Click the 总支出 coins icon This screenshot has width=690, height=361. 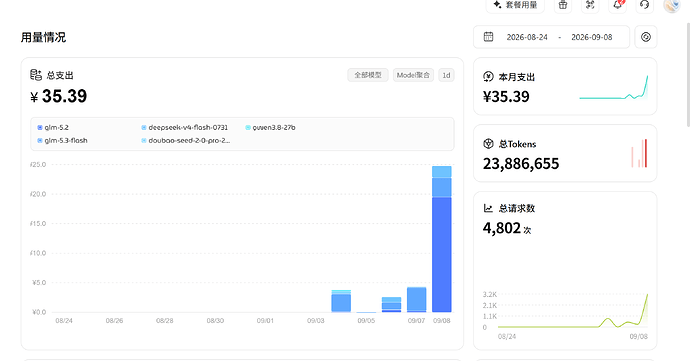click(x=36, y=75)
